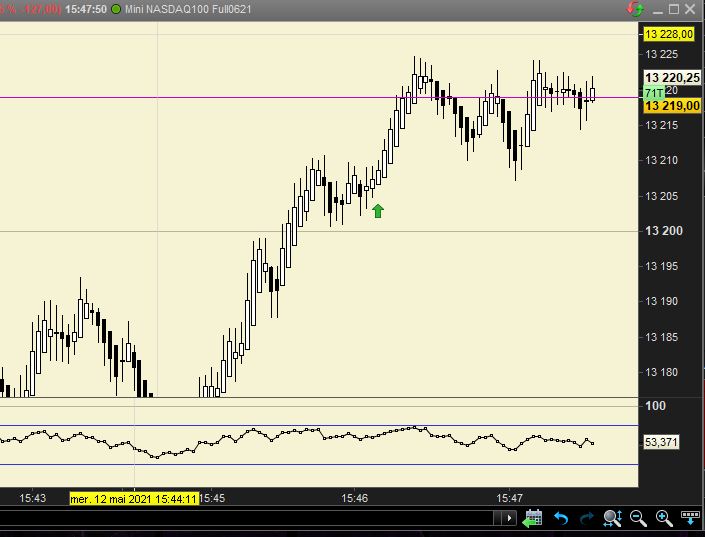Click the greyed-out redo arrow
Viewport: 705px width, 537px height.
tap(587, 519)
